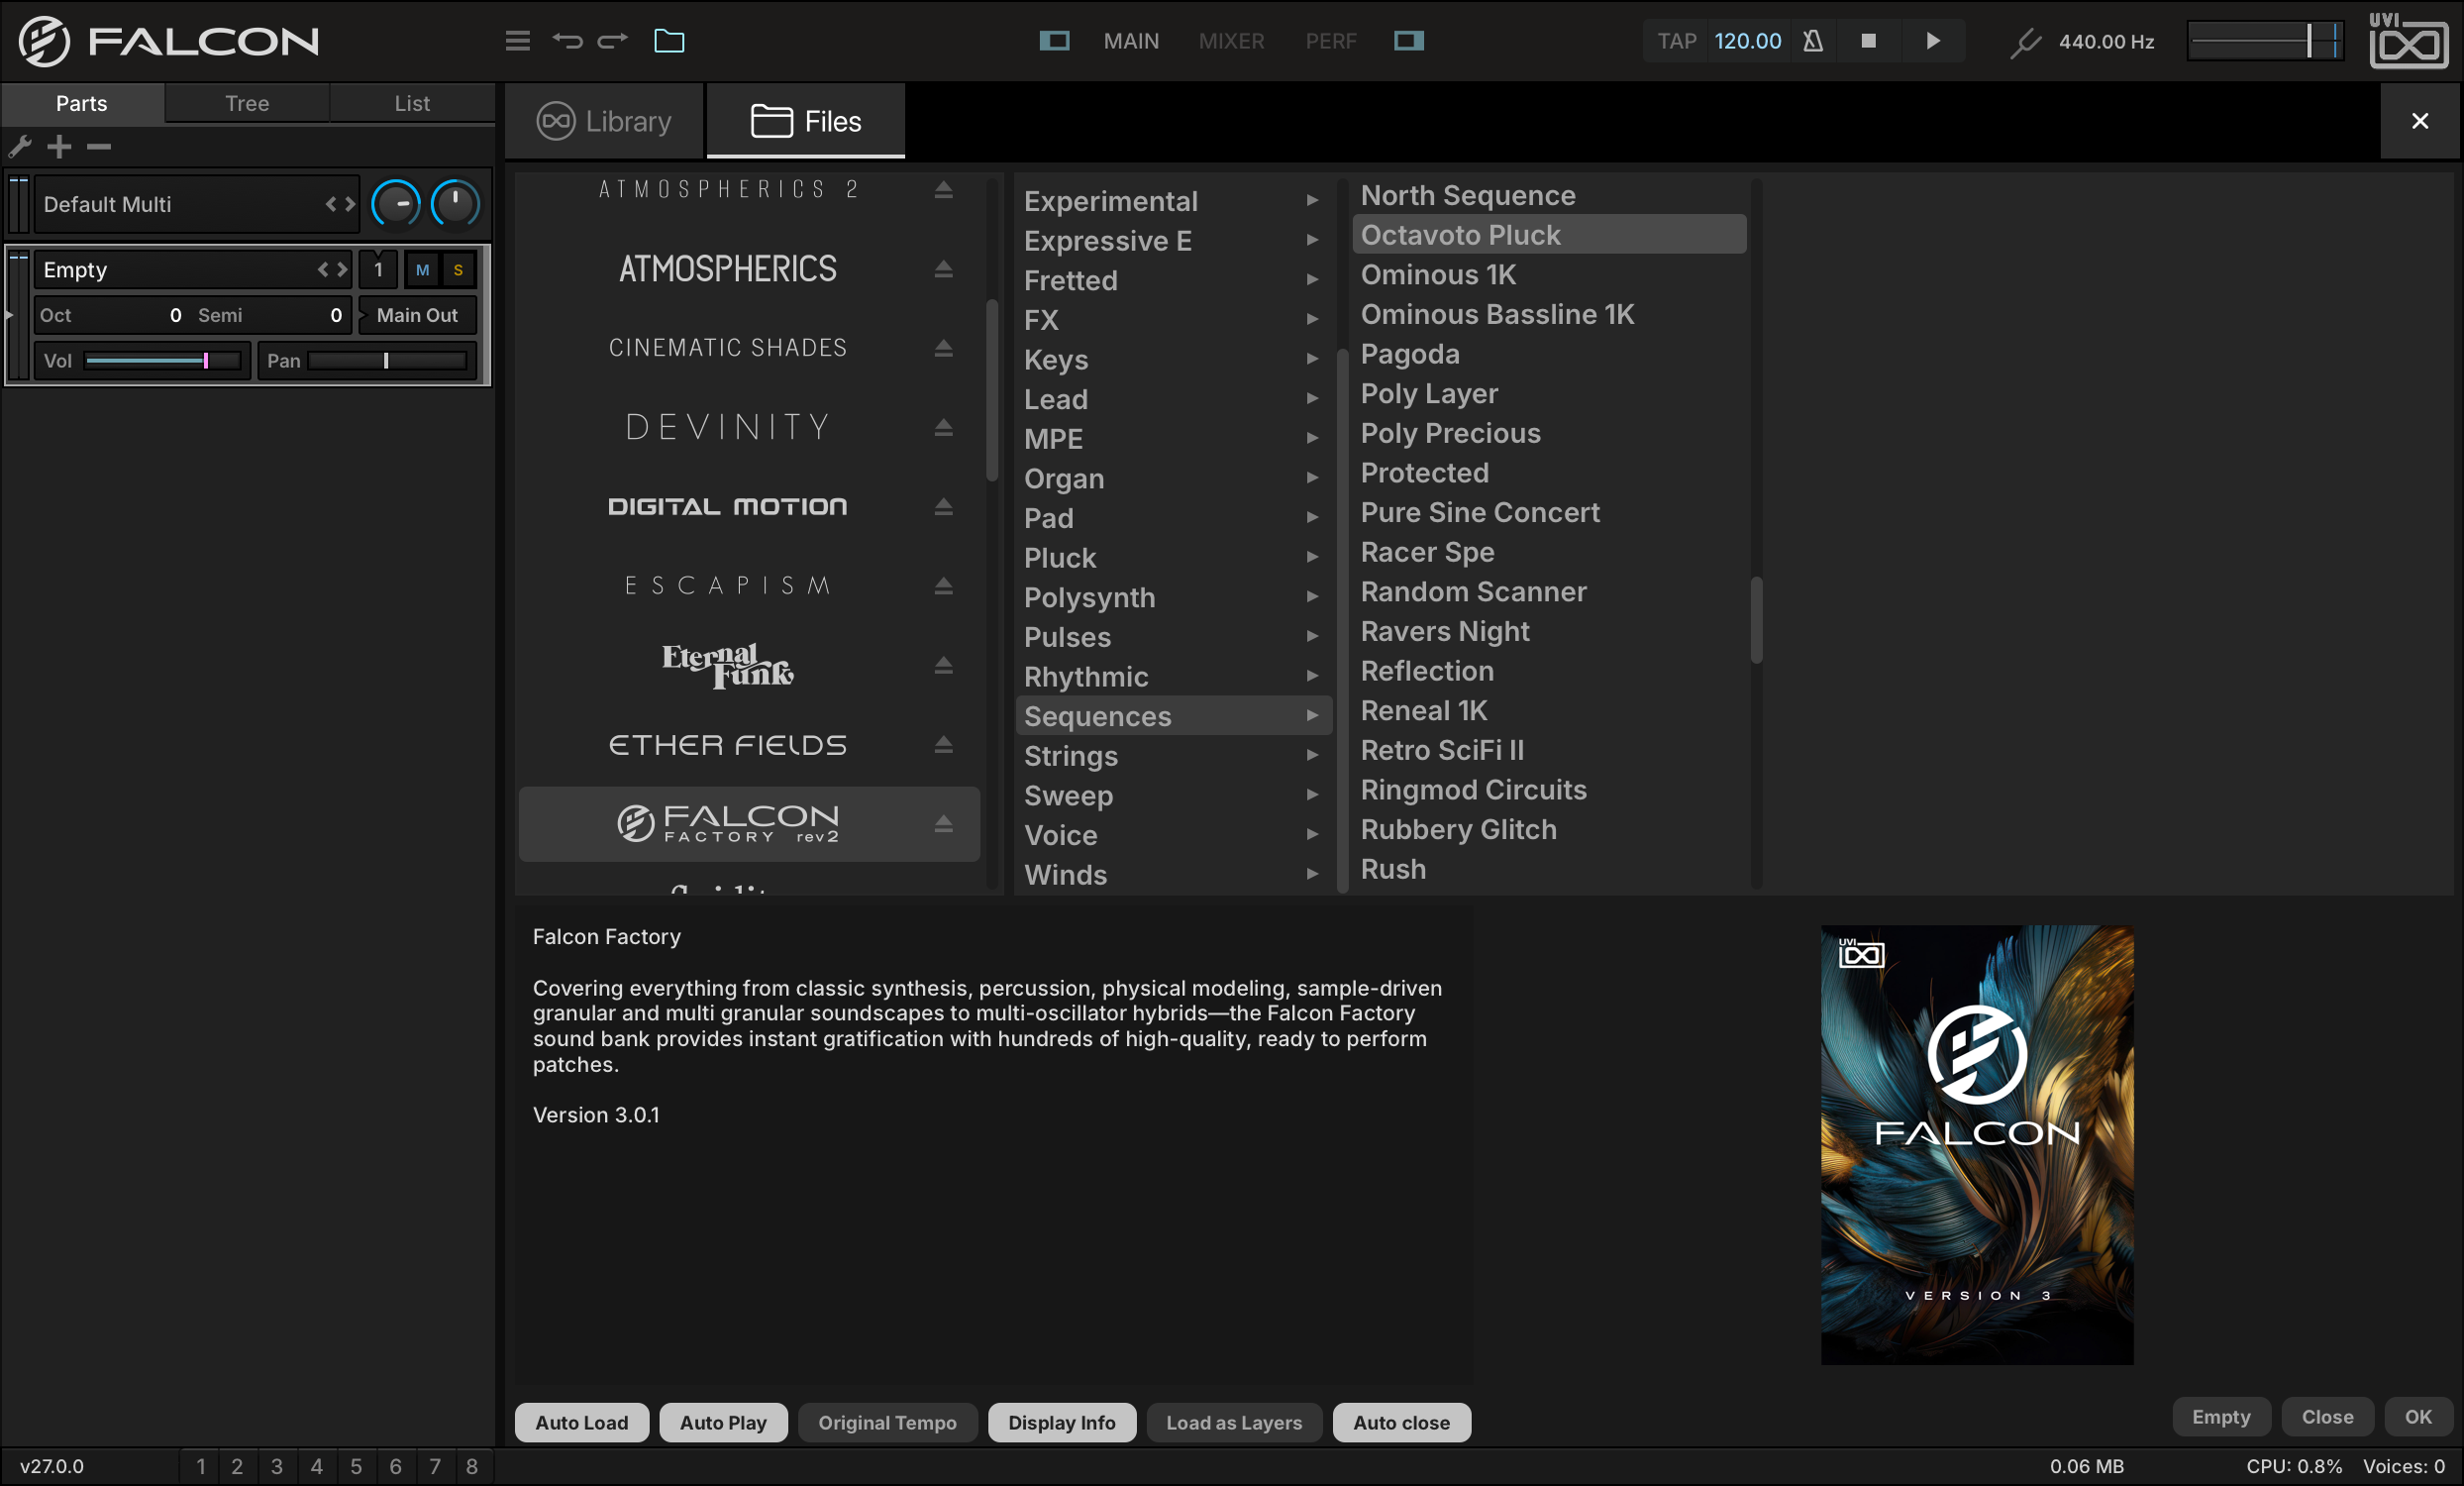Viewport: 2464px width, 1486px height.
Task: Switch to the List tab
Action: pyautogui.click(x=412, y=103)
